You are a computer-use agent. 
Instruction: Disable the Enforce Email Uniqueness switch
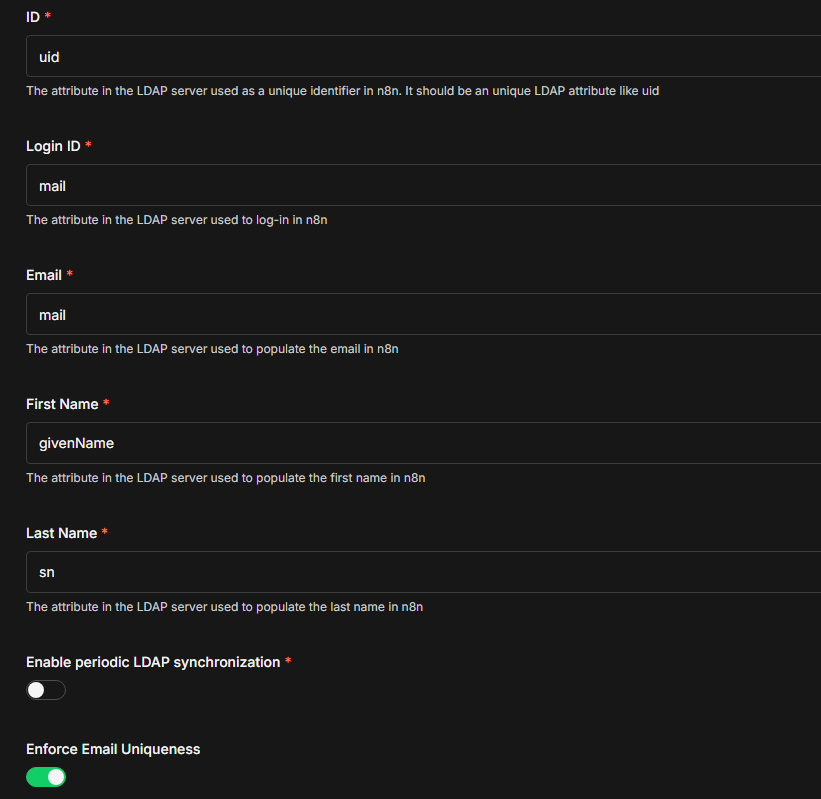(x=46, y=777)
